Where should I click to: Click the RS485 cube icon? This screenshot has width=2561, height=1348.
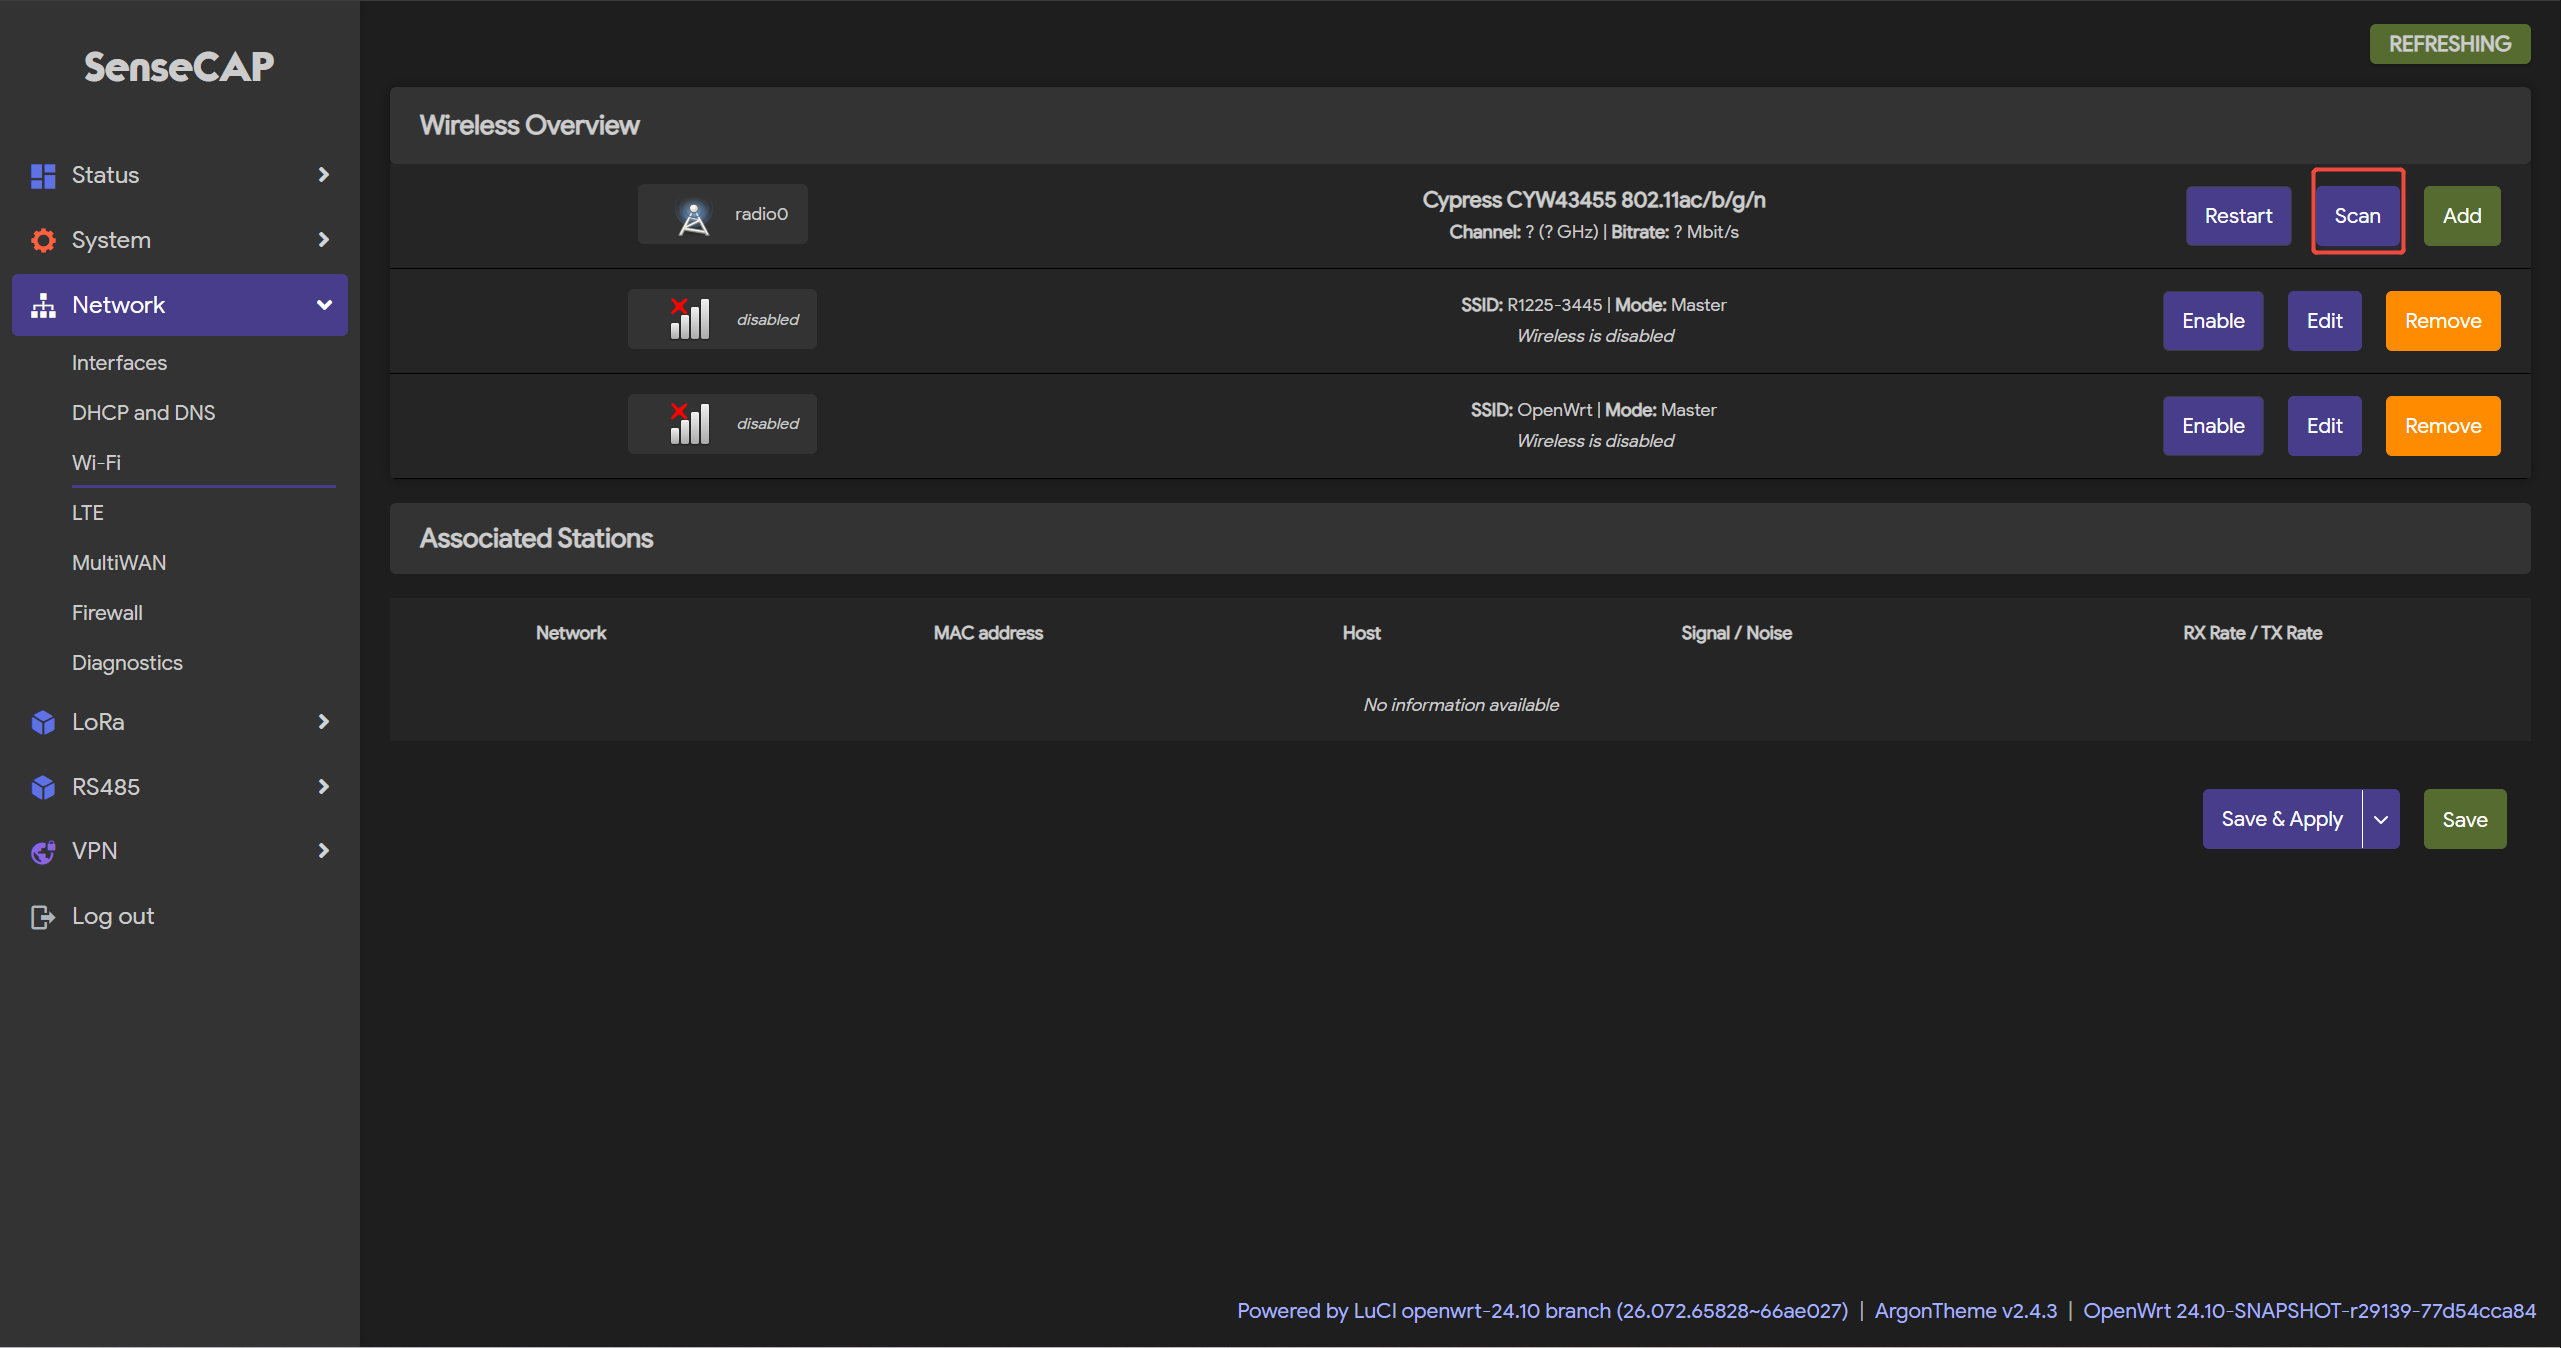(x=43, y=788)
